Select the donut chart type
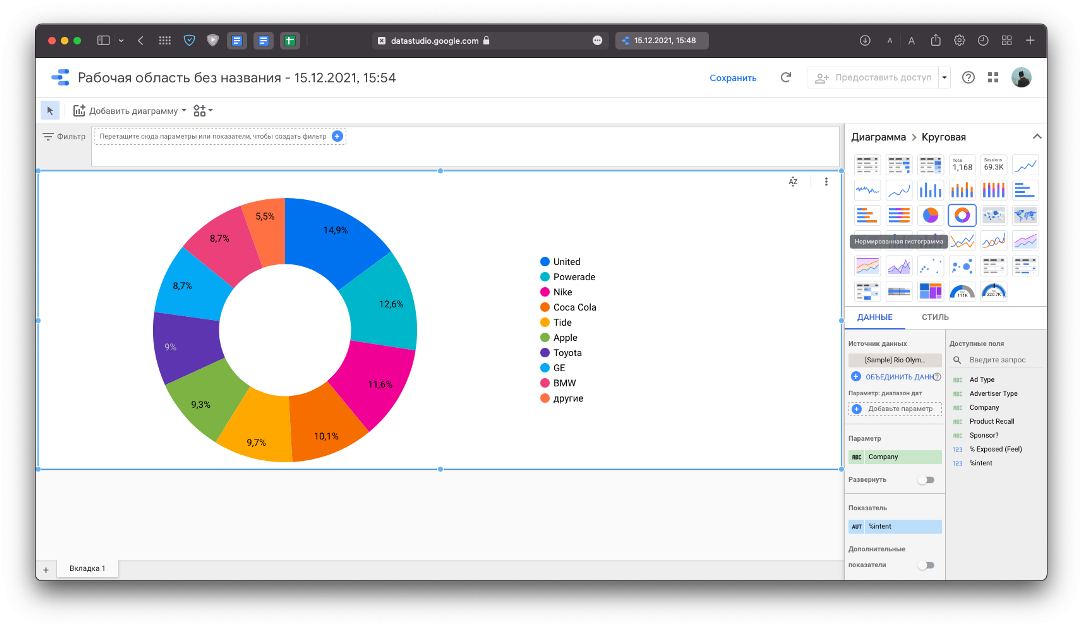This screenshot has height=627, width=1082. point(962,215)
